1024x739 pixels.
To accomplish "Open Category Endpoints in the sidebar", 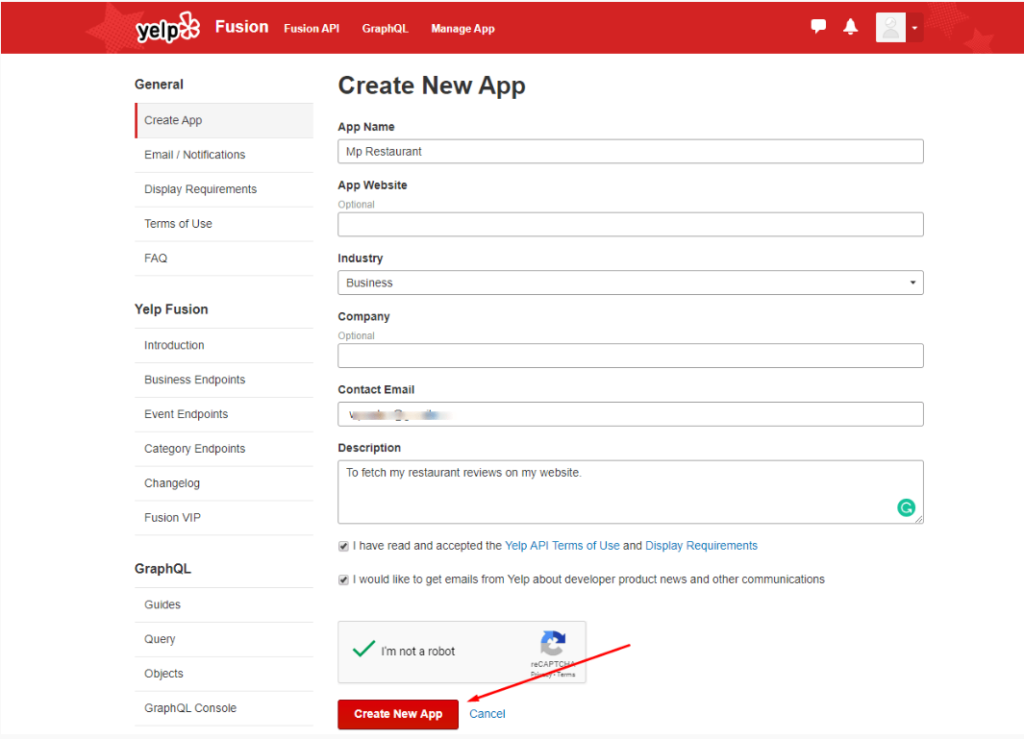I will pos(224,449).
